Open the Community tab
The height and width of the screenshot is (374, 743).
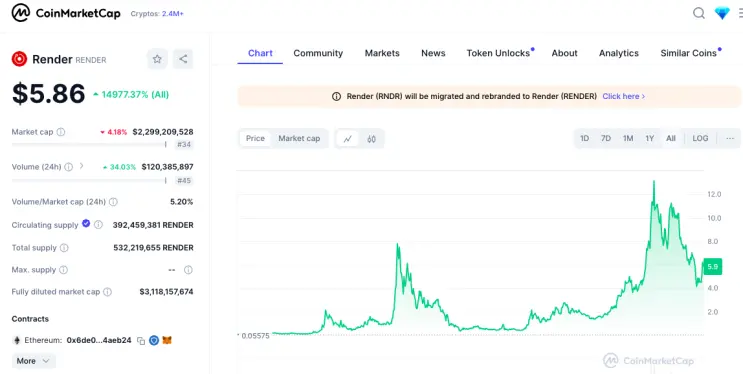point(318,53)
